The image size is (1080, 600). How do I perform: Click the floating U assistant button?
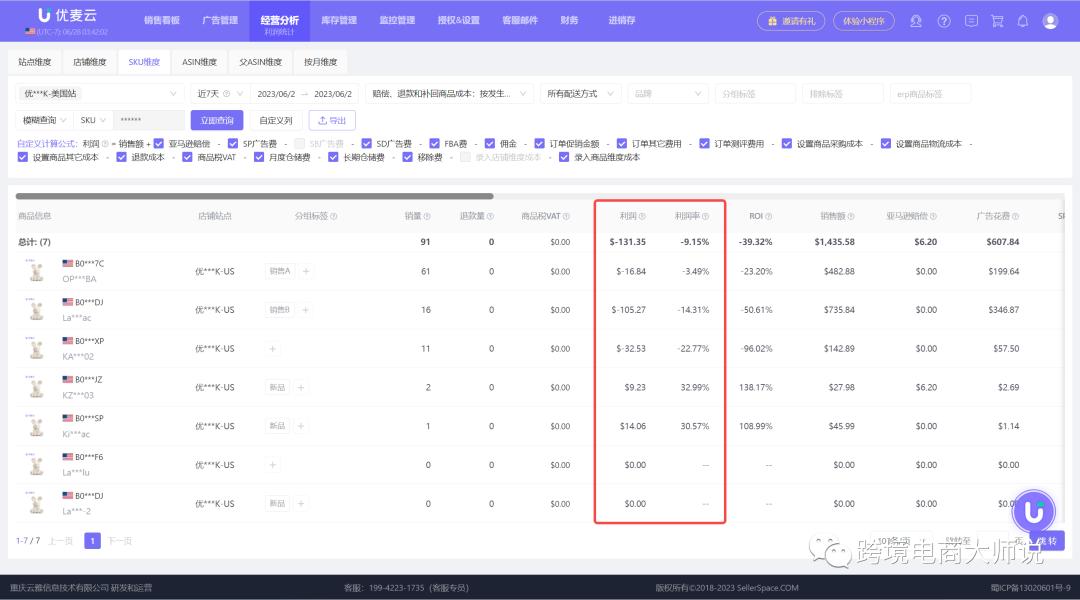point(1033,511)
